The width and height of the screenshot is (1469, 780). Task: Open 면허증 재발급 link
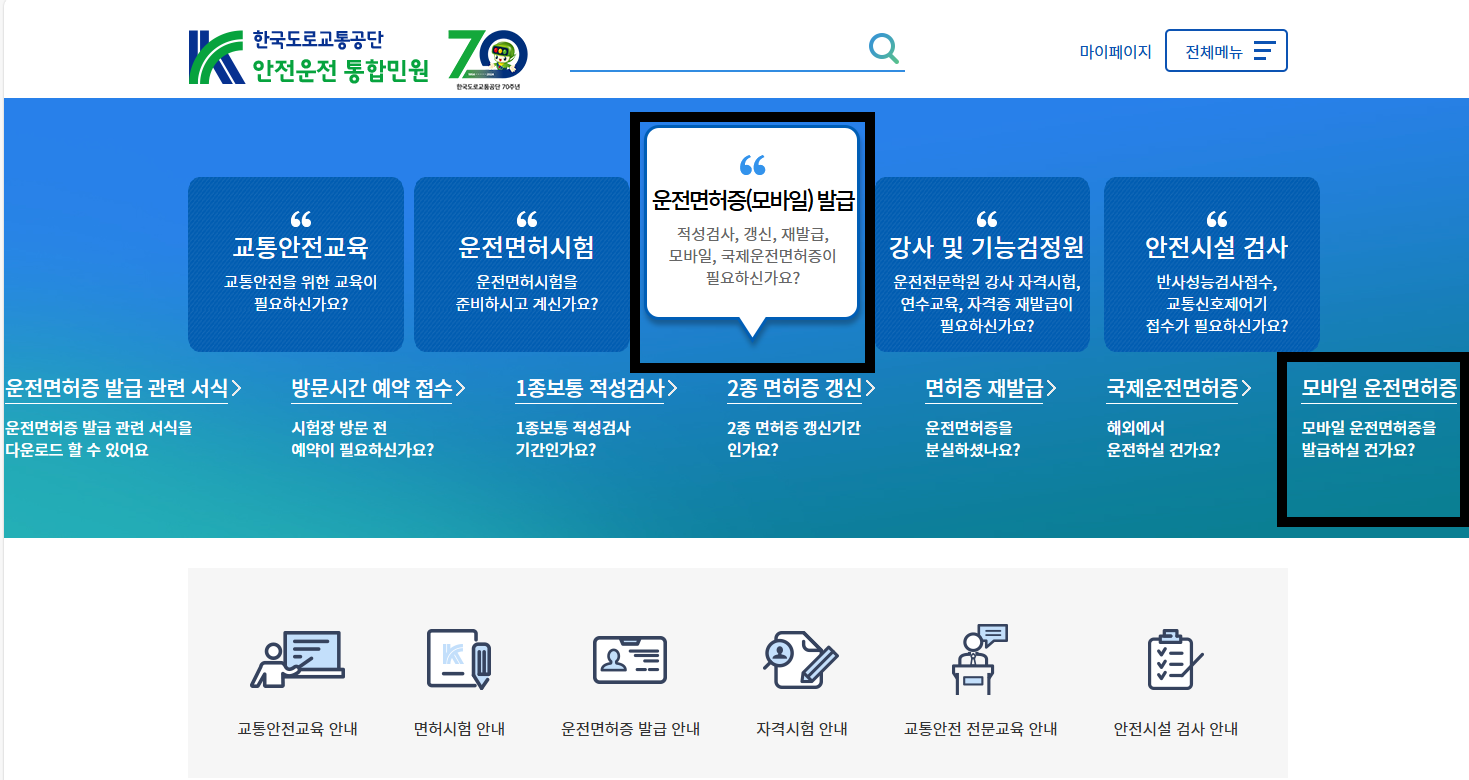click(x=991, y=389)
